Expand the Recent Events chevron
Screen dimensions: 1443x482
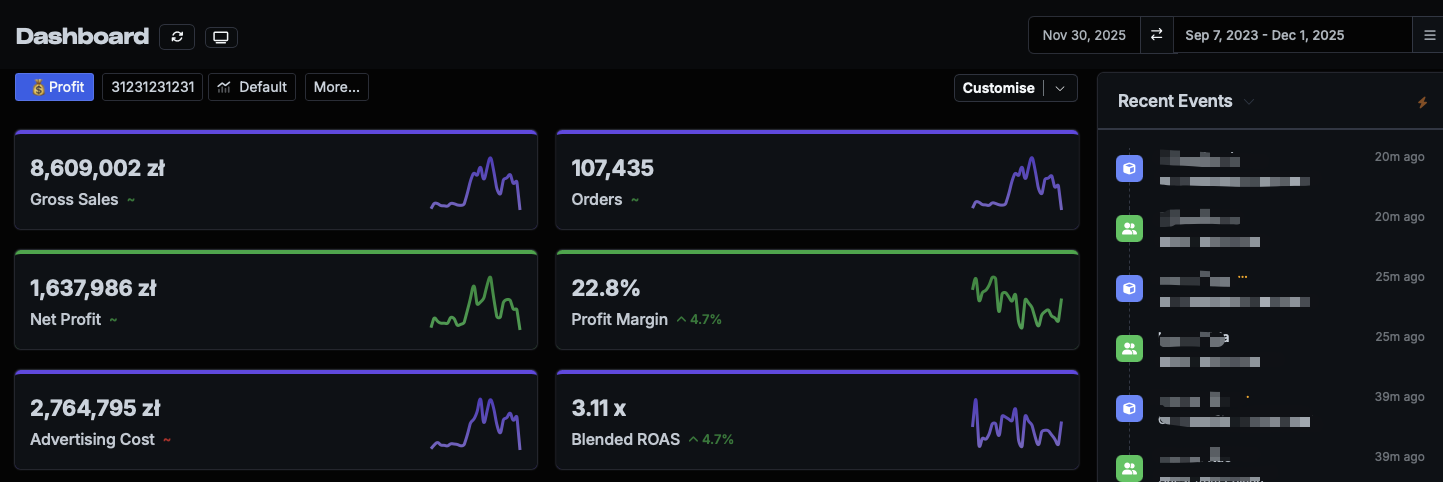(1248, 102)
